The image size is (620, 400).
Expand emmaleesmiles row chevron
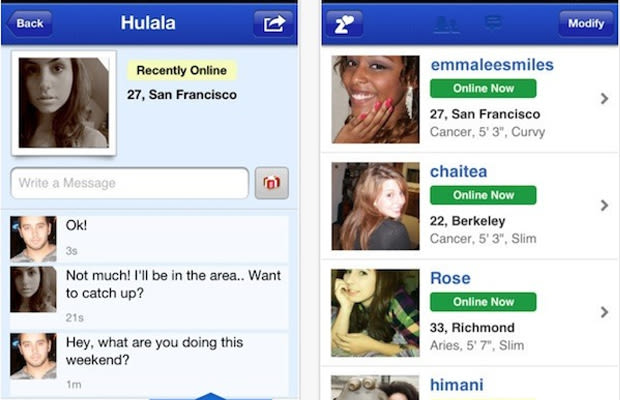604,98
